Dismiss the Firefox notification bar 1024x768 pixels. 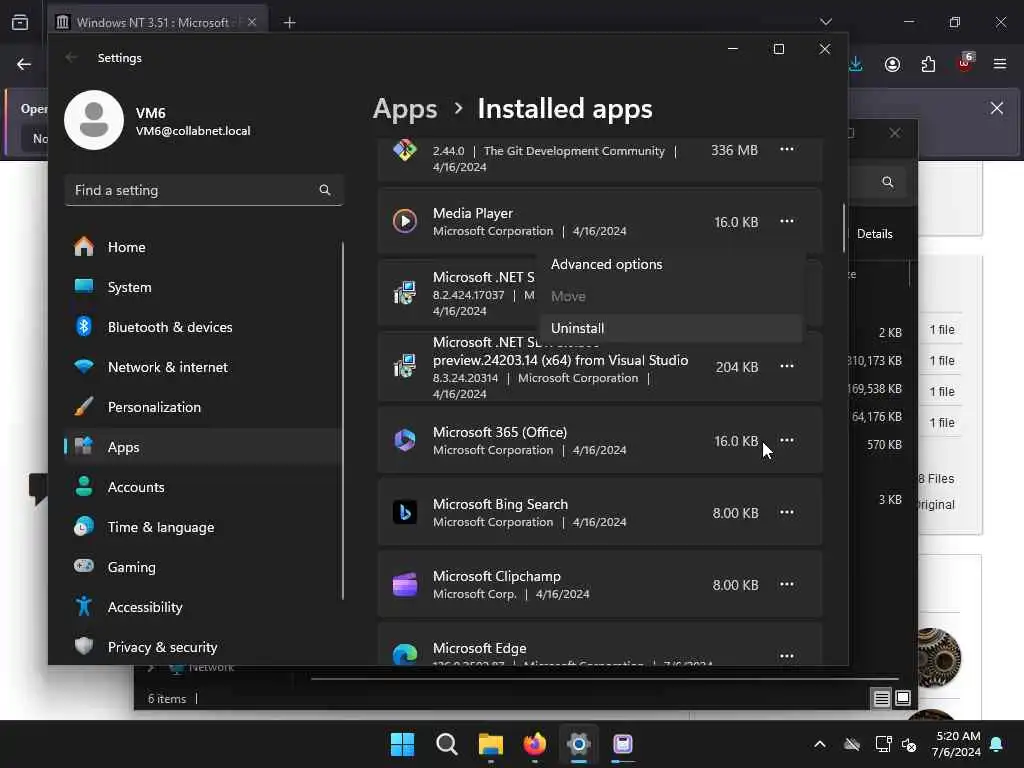pos(997,108)
